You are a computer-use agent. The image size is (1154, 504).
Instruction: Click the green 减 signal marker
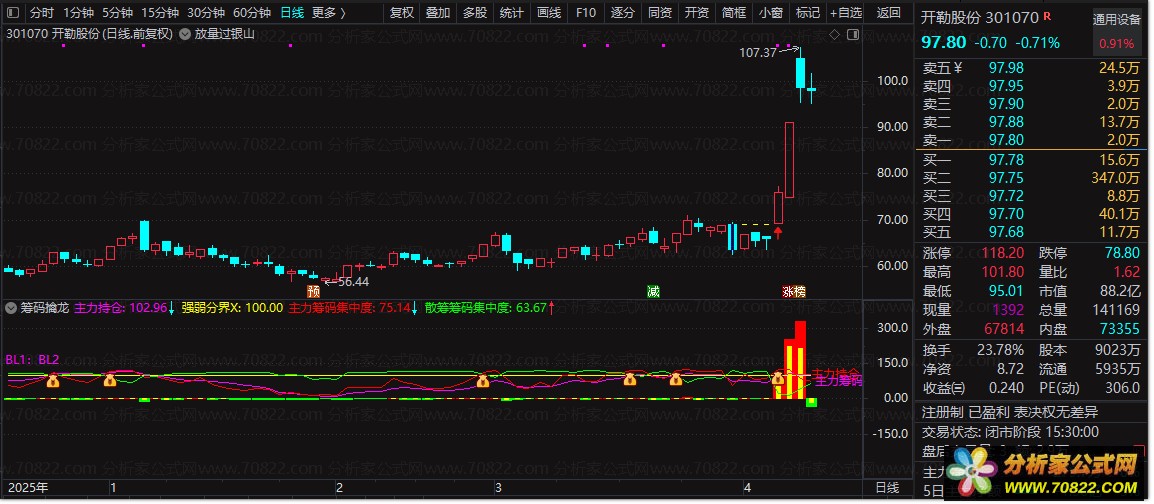pyautogui.click(x=653, y=291)
